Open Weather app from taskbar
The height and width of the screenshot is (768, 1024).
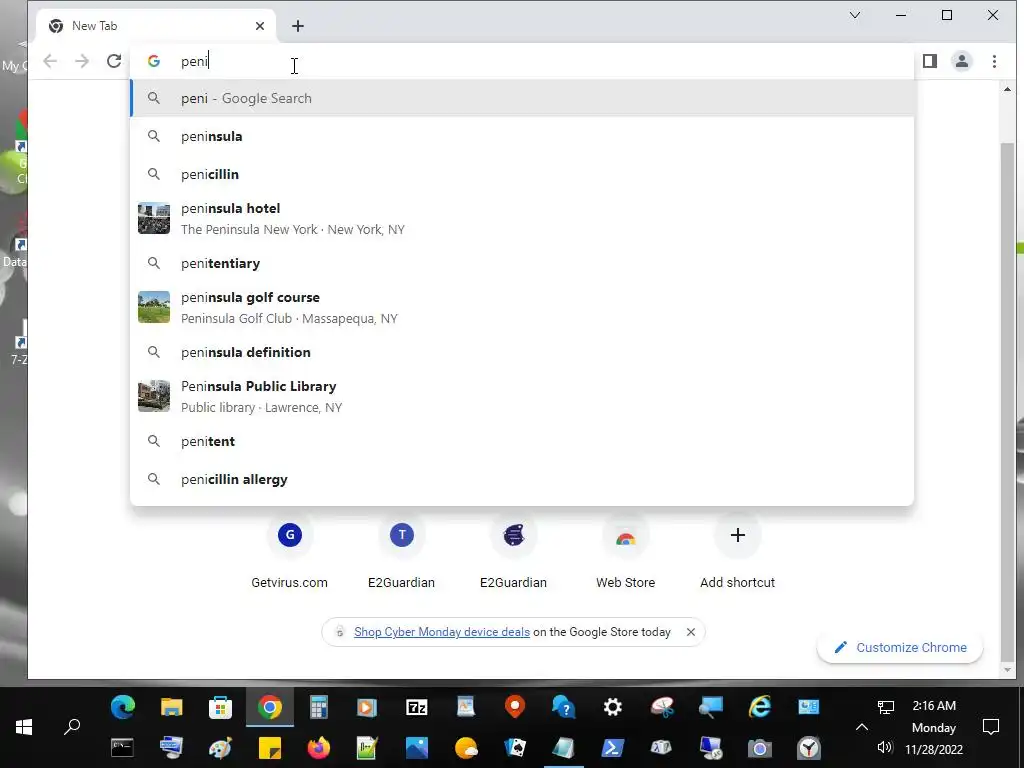tap(466, 748)
